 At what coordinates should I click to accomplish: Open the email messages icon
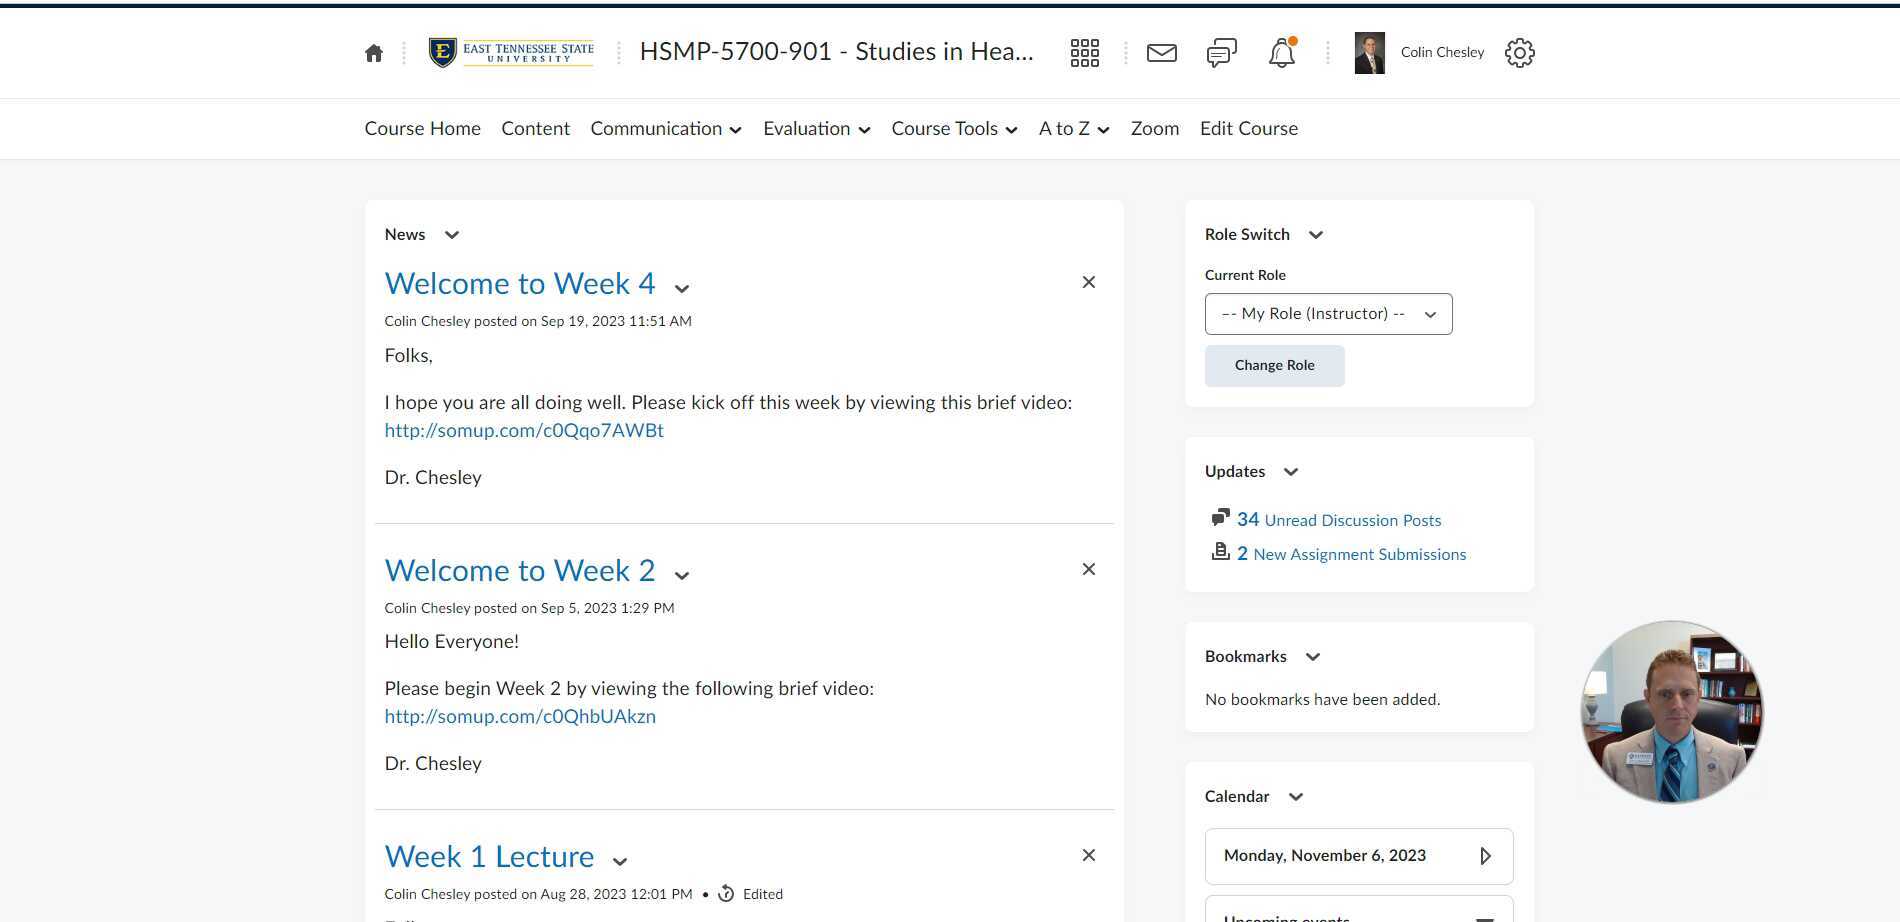click(x=1161, y=52)
